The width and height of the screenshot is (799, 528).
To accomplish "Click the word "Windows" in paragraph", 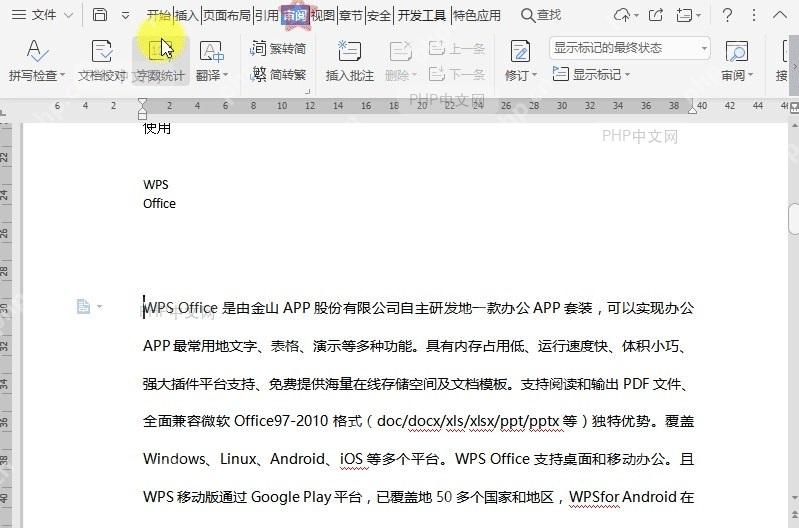I will [174, 459].
